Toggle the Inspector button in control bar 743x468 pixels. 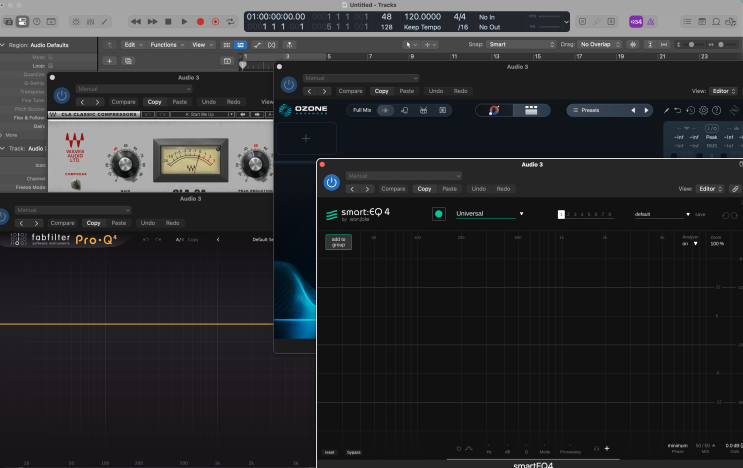(22, 21)
